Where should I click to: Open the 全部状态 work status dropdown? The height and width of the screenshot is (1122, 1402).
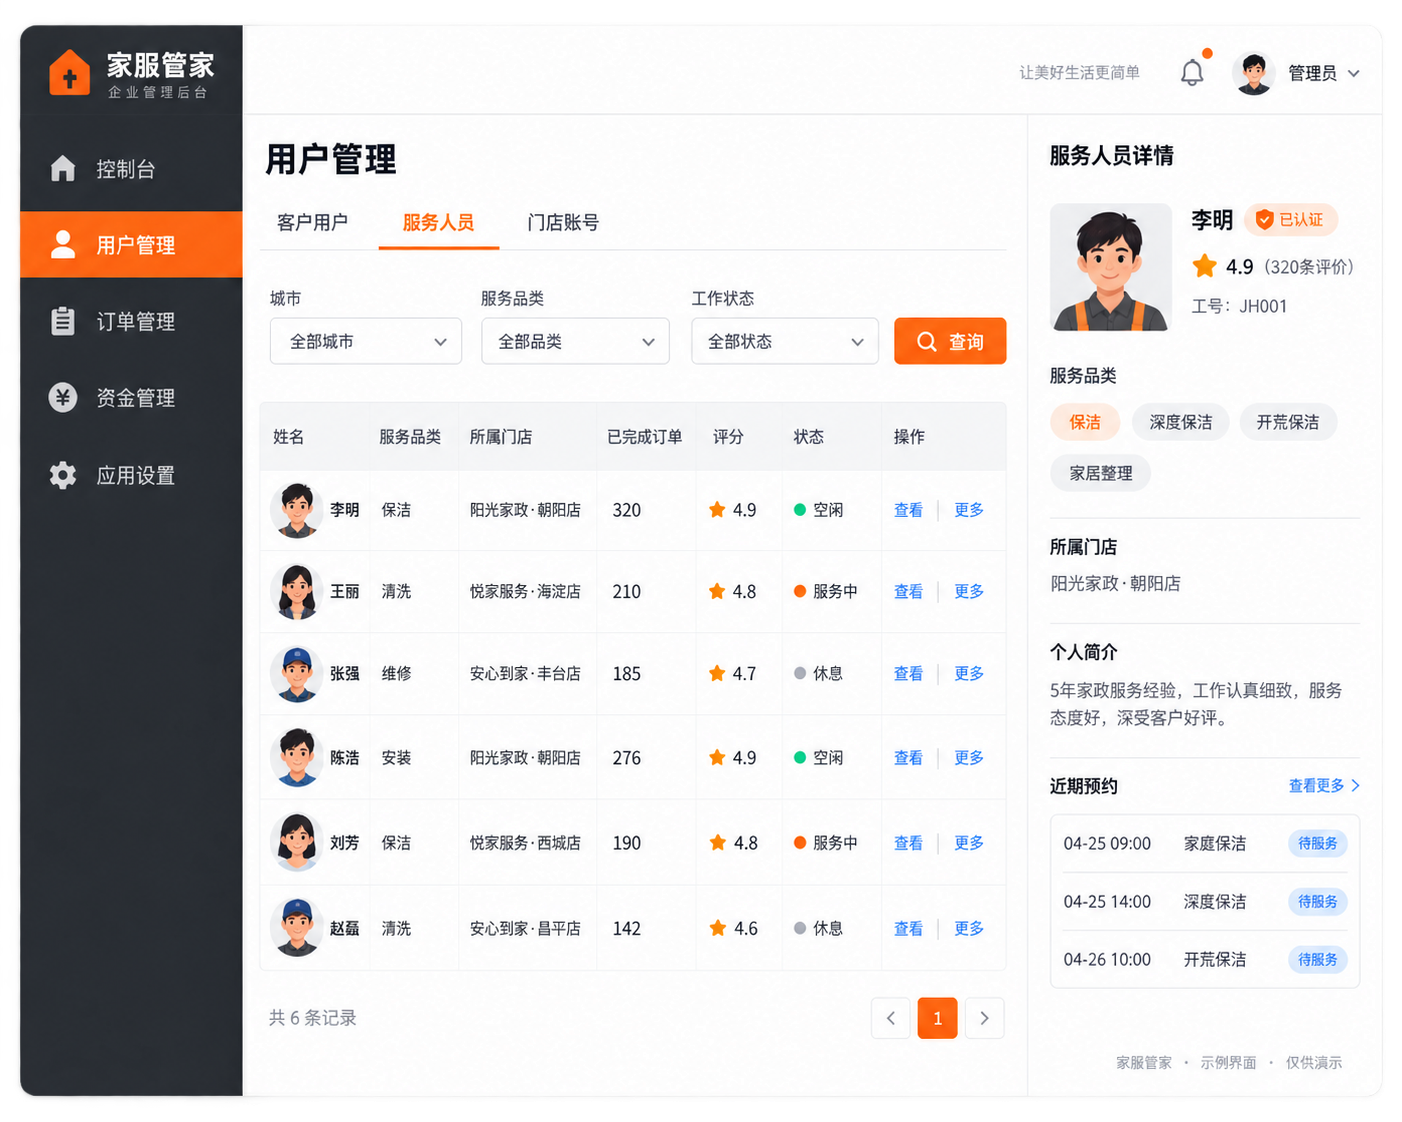pos(785,341)
